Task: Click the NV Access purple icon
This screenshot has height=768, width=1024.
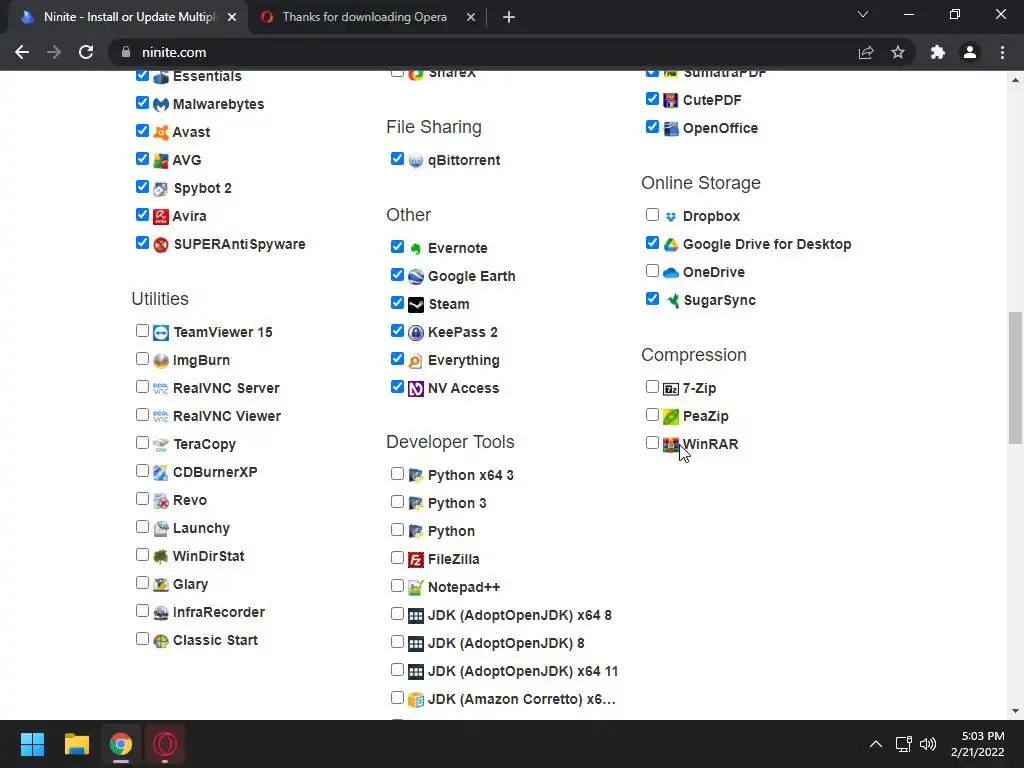Action: (x=416, y=389)
